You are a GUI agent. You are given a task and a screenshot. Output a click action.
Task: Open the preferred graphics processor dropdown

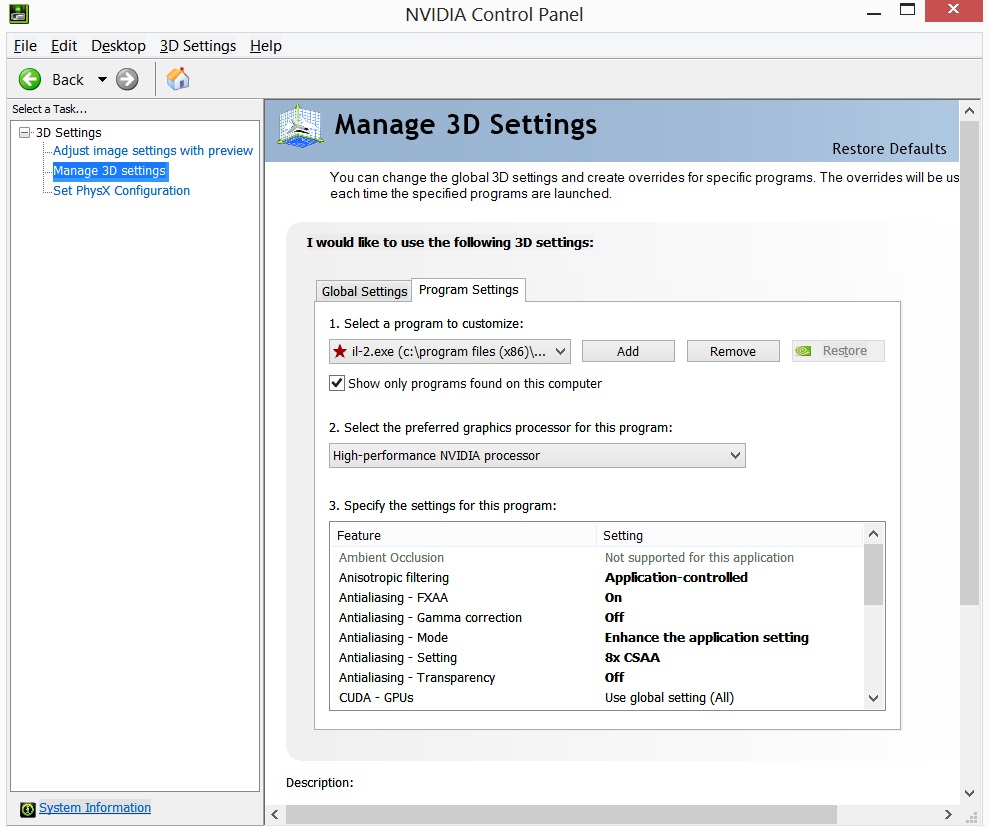point(537,455)
